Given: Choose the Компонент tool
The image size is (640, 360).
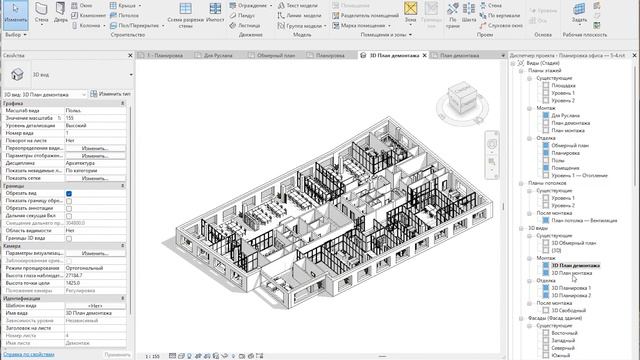Looking at the screenshot, I should point(88,16).
